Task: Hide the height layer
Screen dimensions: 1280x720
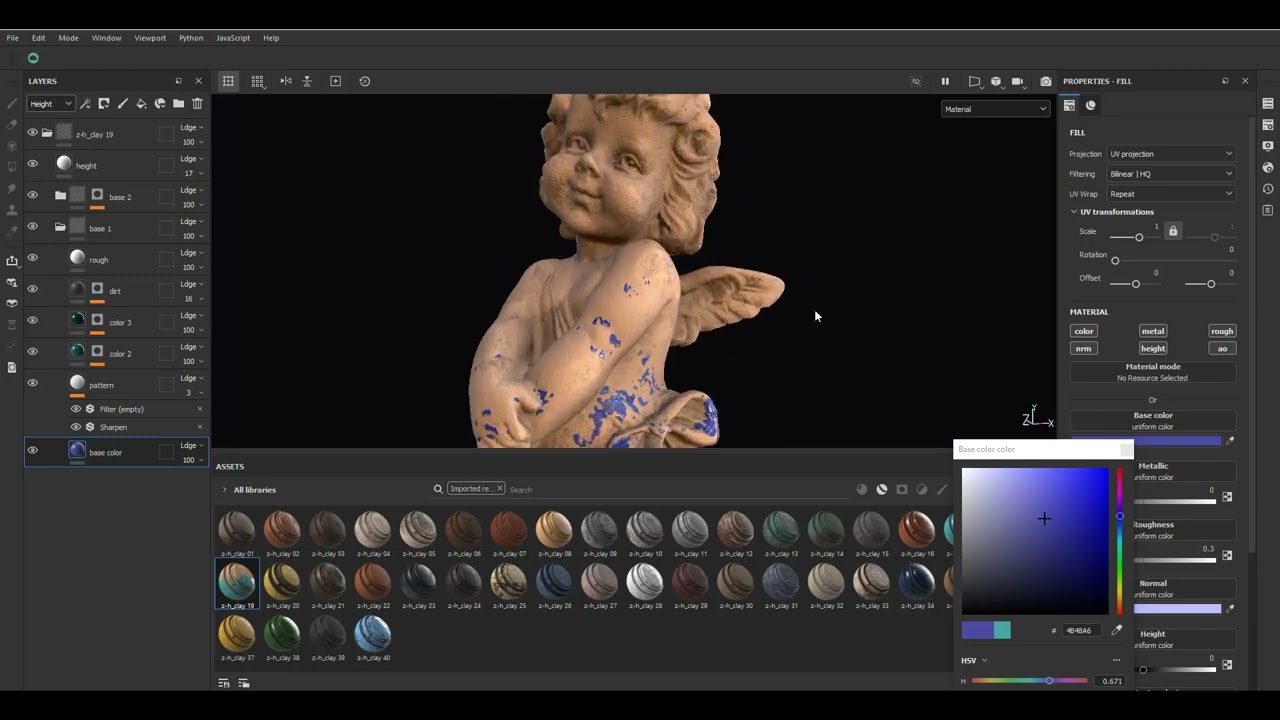Action: [32, 164]
